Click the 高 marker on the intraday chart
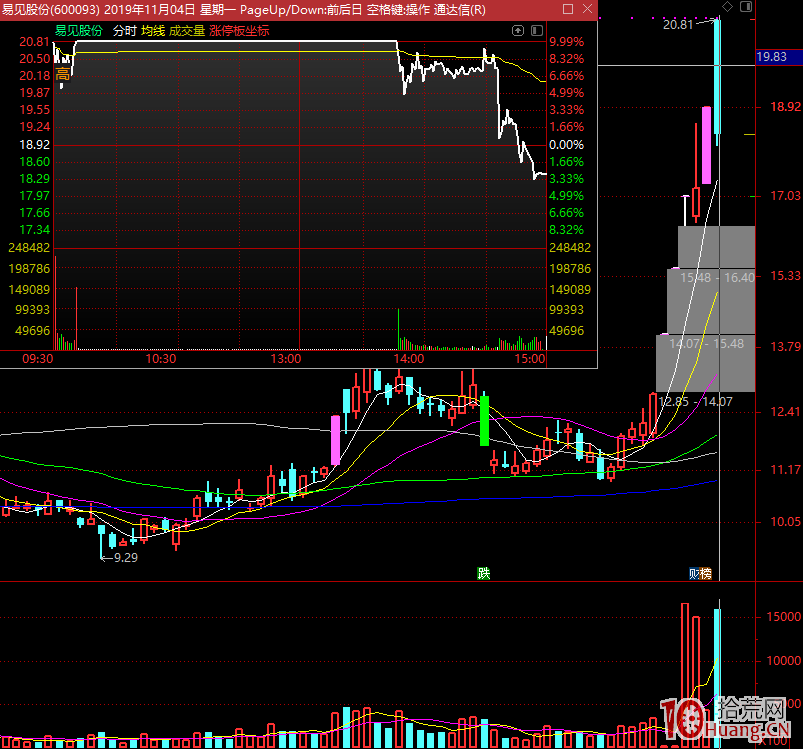Image resolution: width=803 pixels, height=749 pixels. point(62,74)
